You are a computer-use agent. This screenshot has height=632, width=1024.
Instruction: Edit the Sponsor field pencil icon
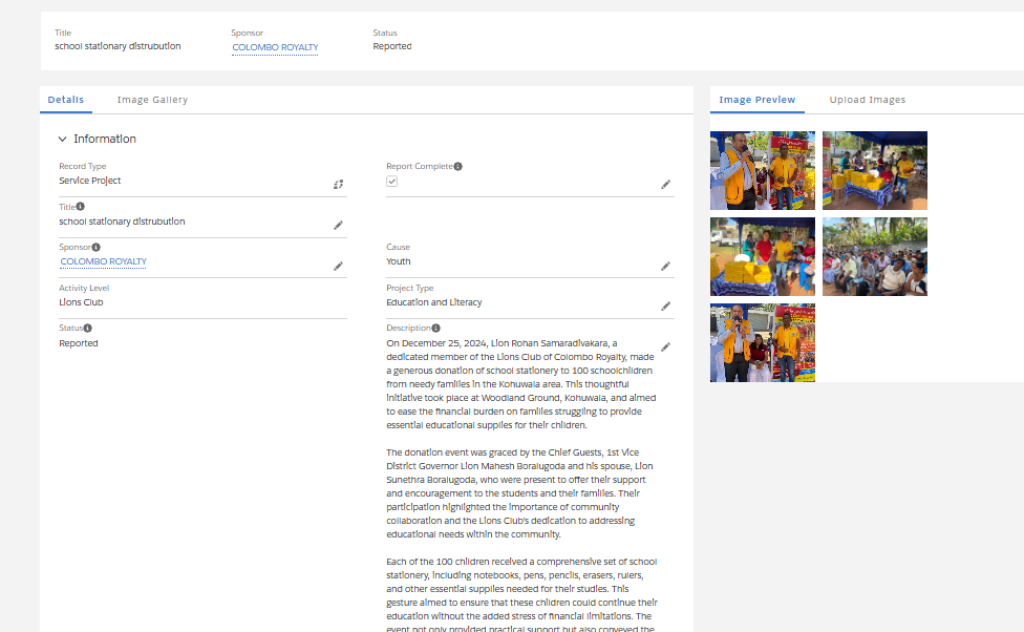(x=338, y=266)
